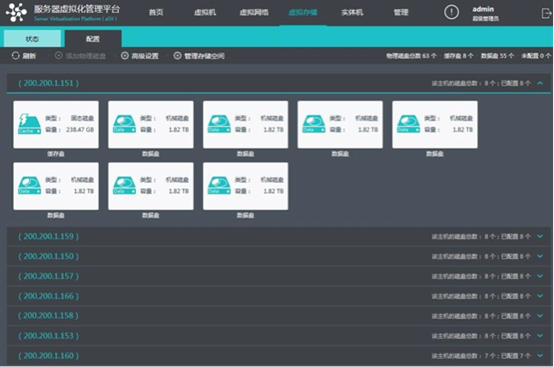Click the (200.200.1.159) host address
The height and width of the screenshot is (367, 554).
pos(48,236)
